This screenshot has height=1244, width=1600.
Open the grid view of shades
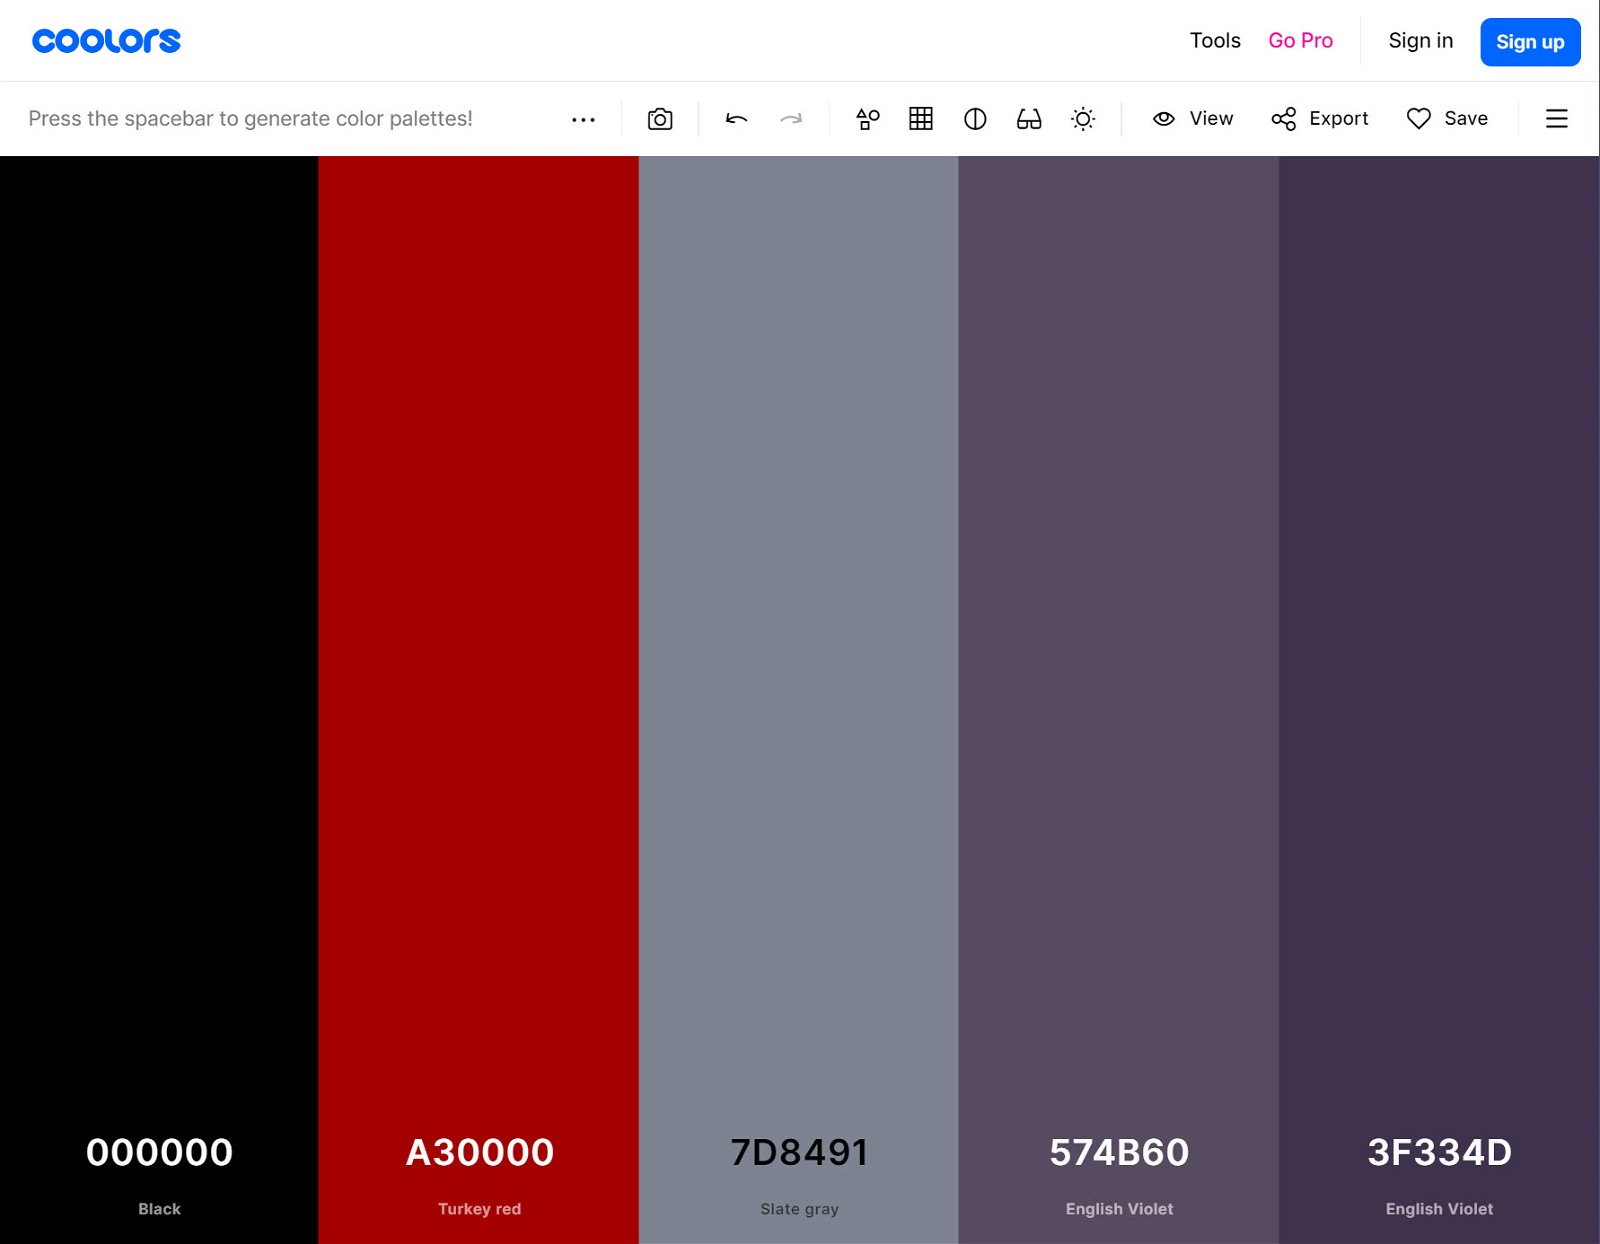(921, 119)
